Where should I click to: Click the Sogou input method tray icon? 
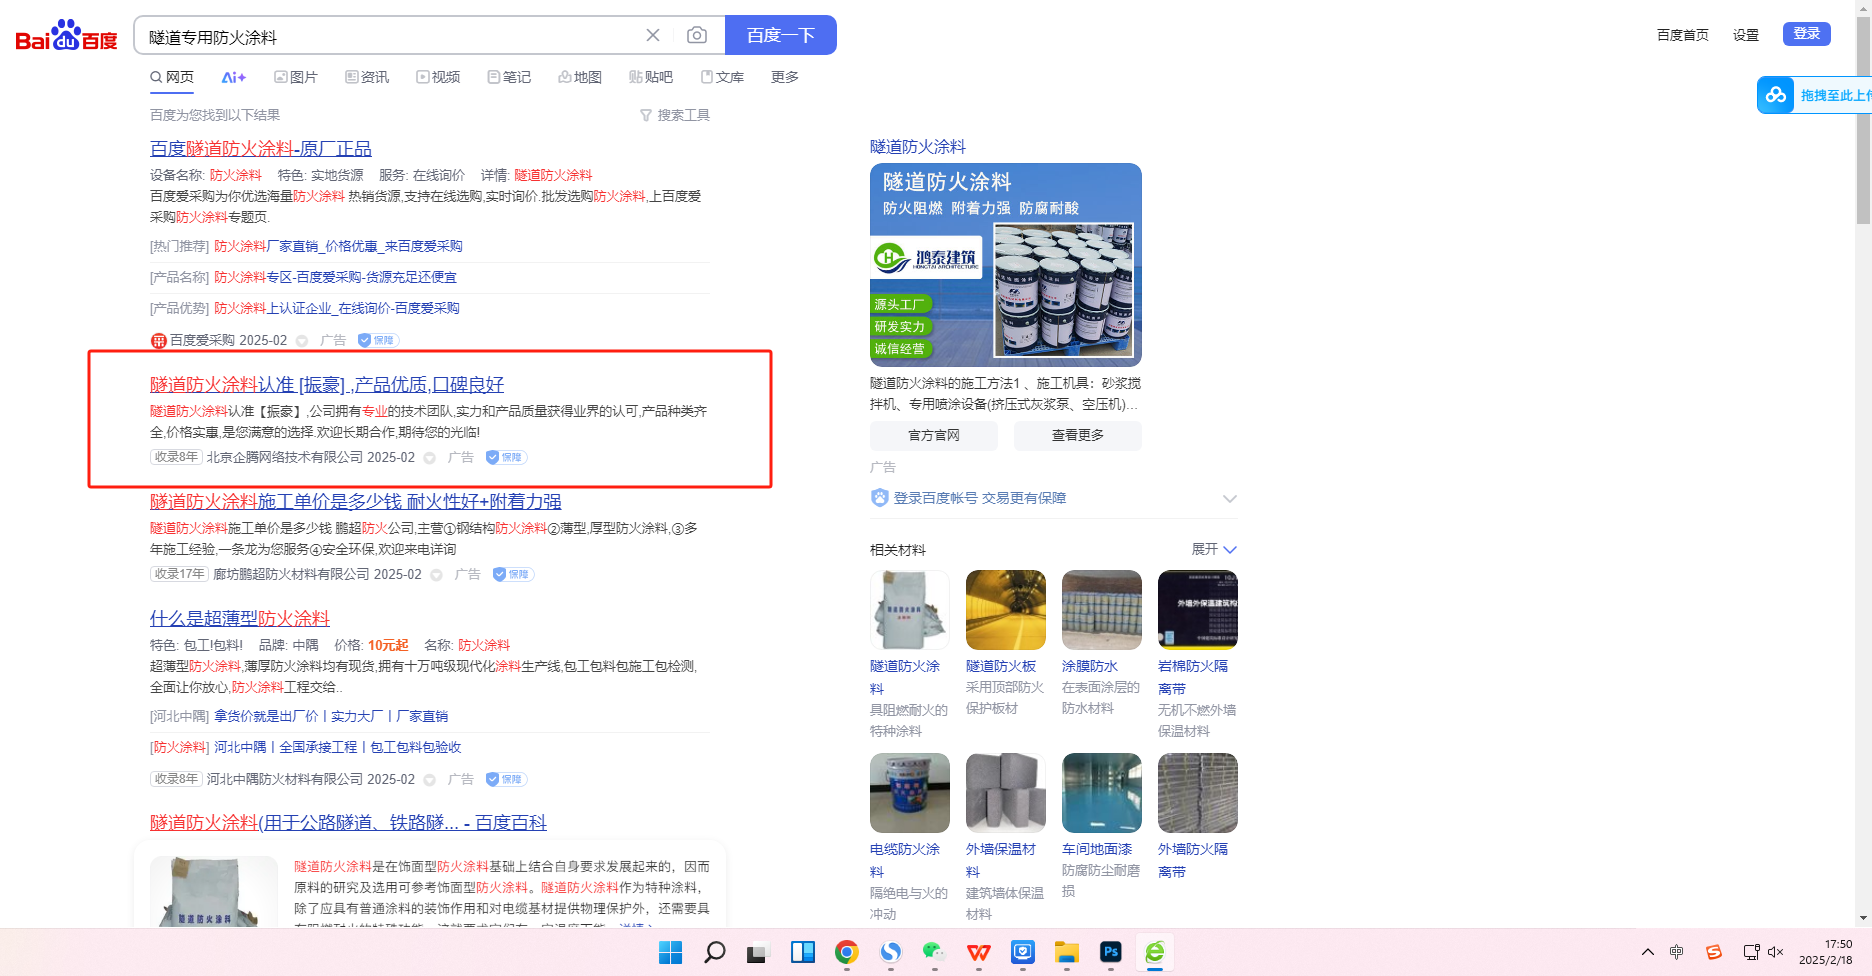[1714, 952]
